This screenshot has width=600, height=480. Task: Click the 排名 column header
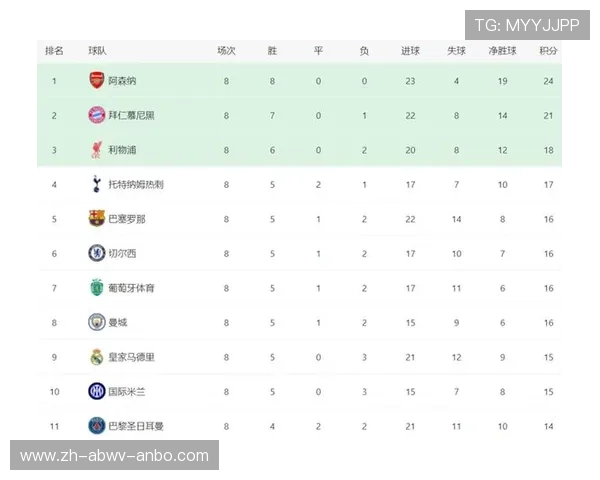pyautogui.click(x=54, y=50)
